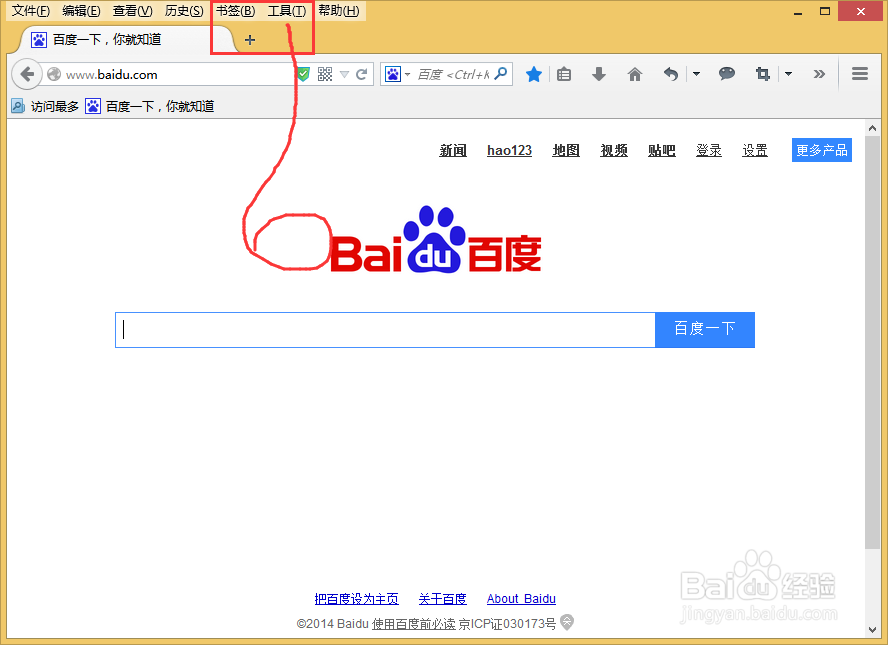Screen dimensions: 888x645
Task: Expand the undo arrow dropdown
Action: click(697, 74)
